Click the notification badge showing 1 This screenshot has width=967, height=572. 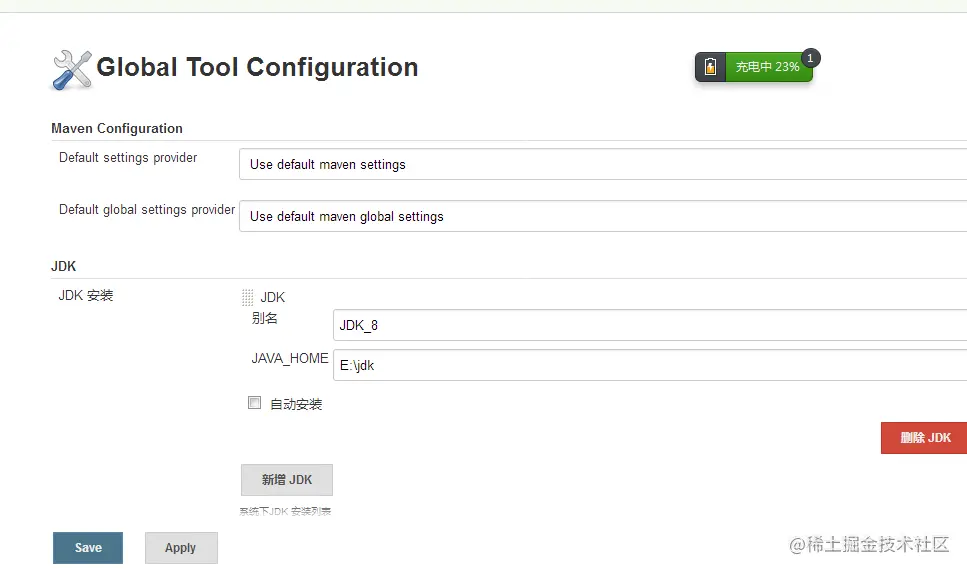click(810, 58)
